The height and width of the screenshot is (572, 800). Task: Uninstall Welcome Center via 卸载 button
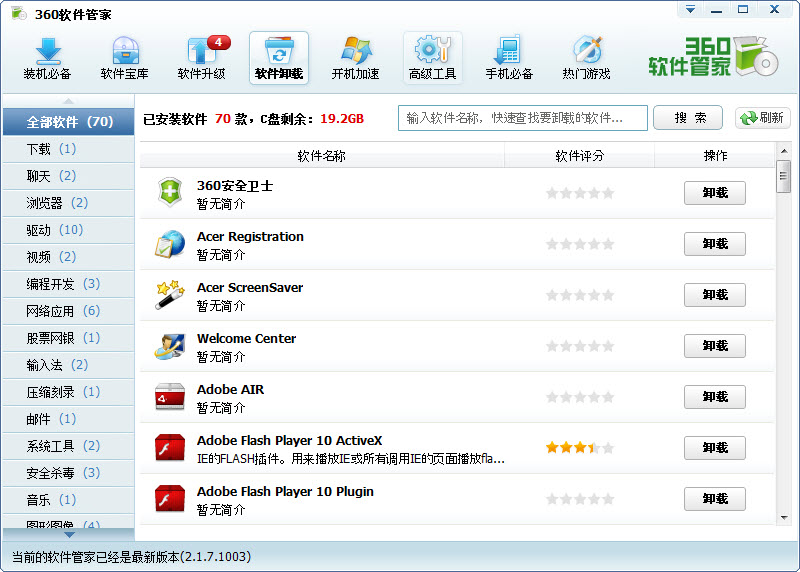click(714, 346)
